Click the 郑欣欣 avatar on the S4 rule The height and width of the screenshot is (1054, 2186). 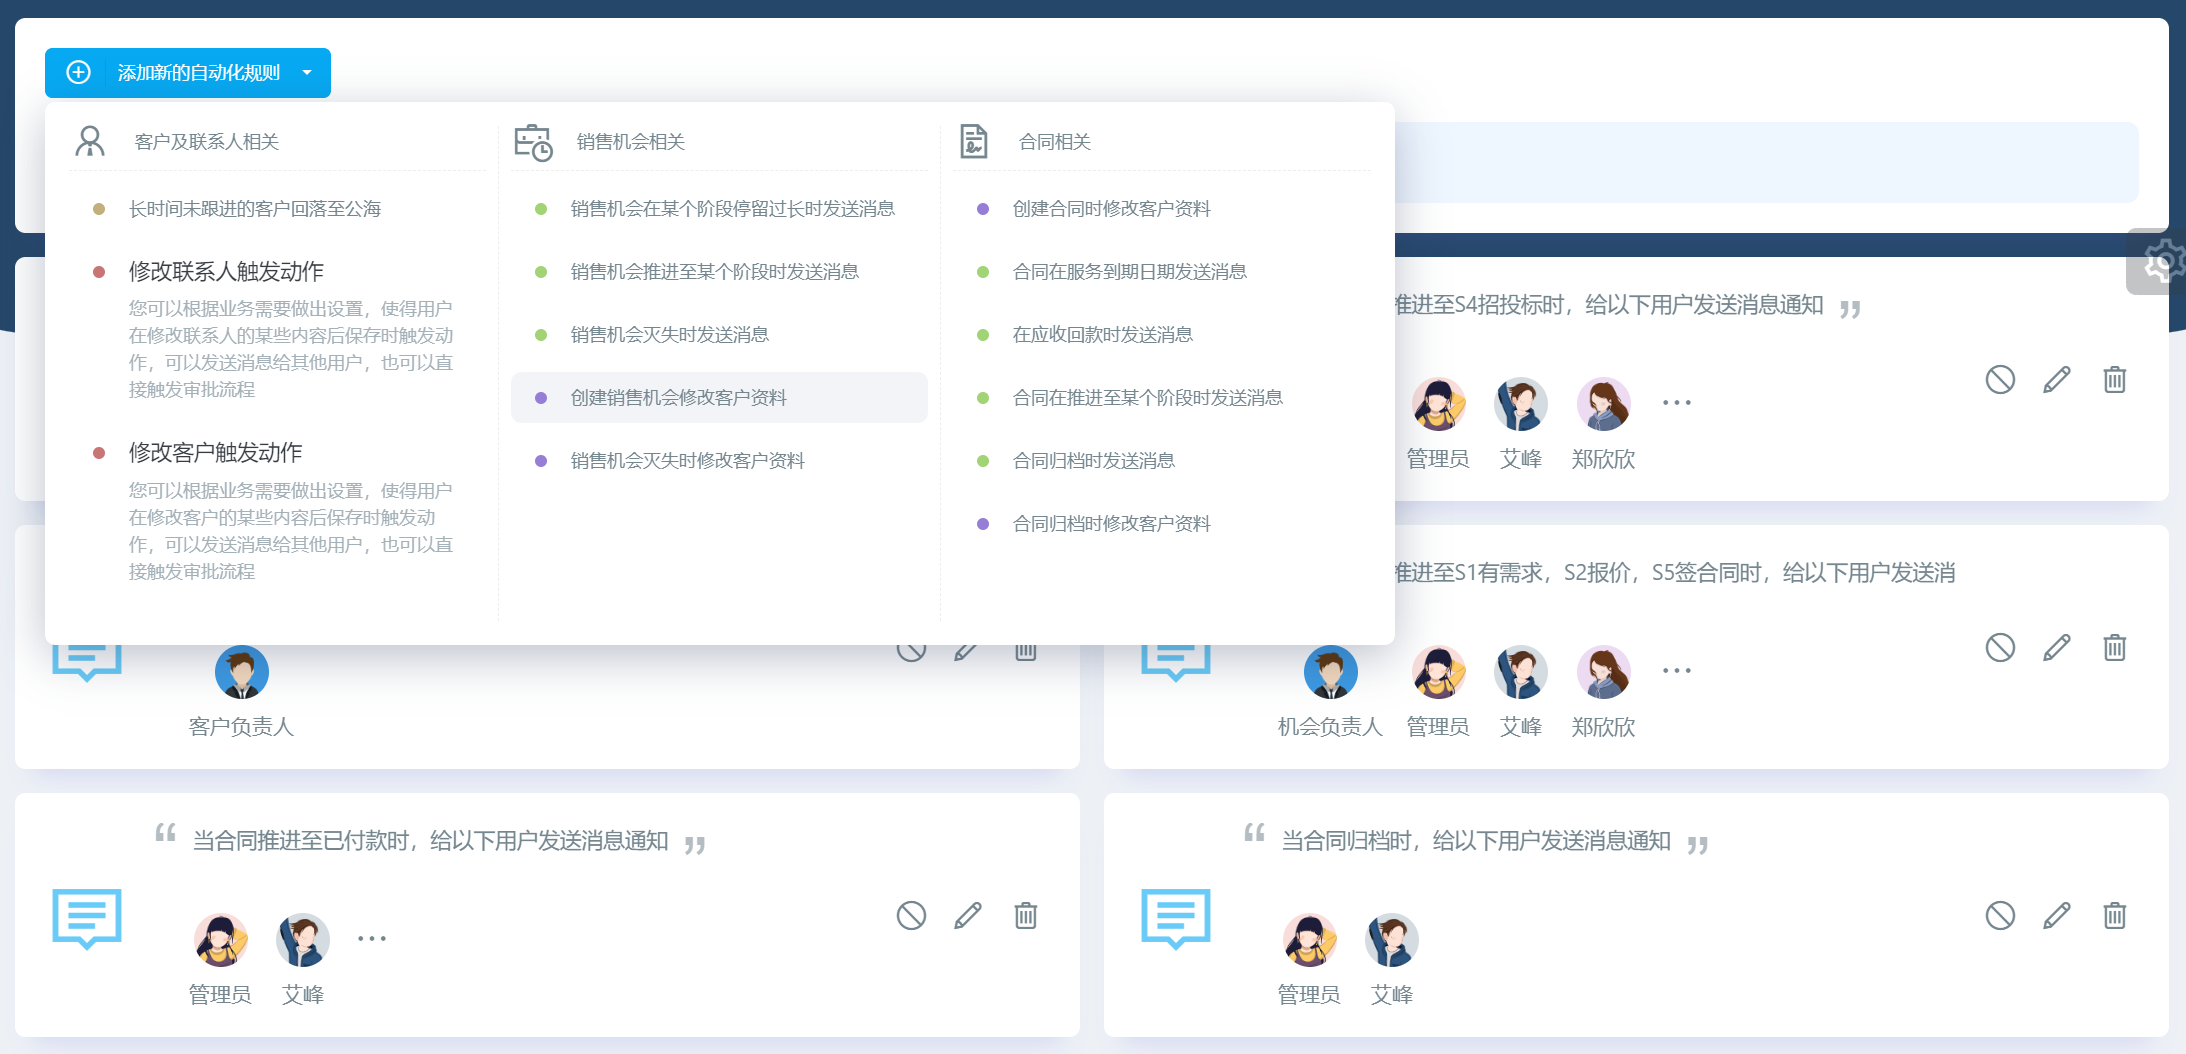click(1603, 404)
